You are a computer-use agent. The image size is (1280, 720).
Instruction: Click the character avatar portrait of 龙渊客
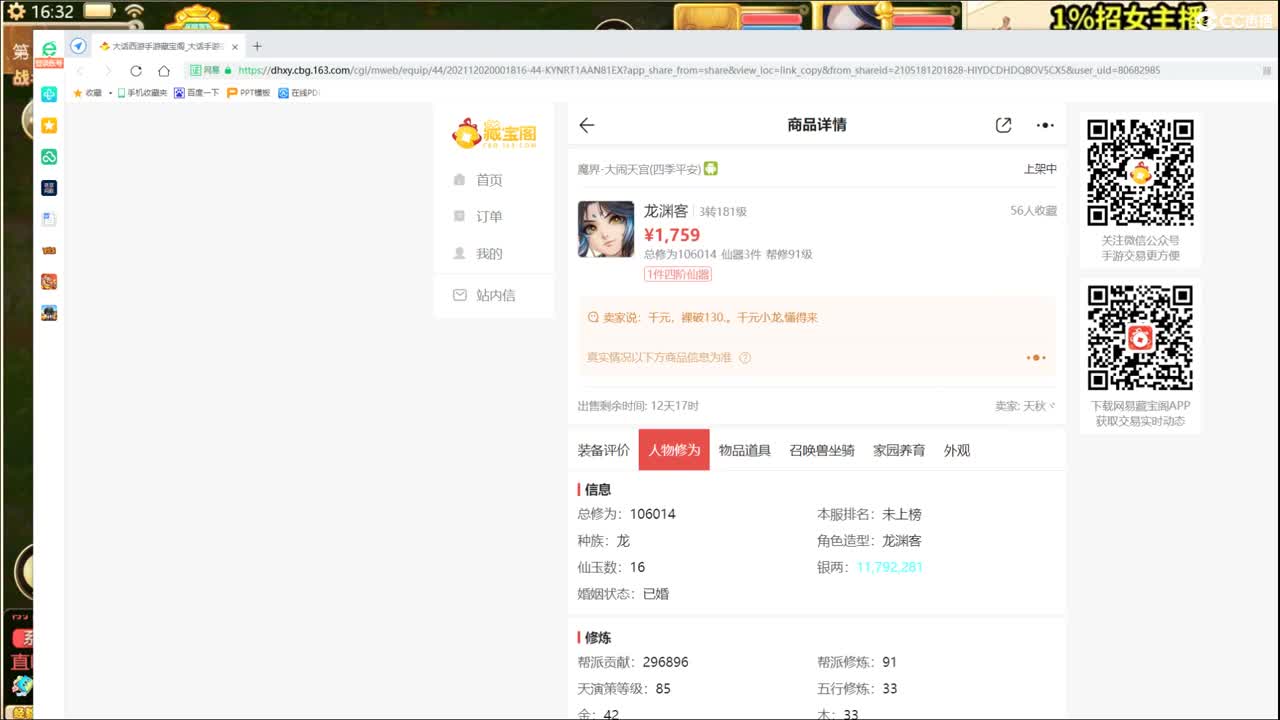[x=606, y=229]
